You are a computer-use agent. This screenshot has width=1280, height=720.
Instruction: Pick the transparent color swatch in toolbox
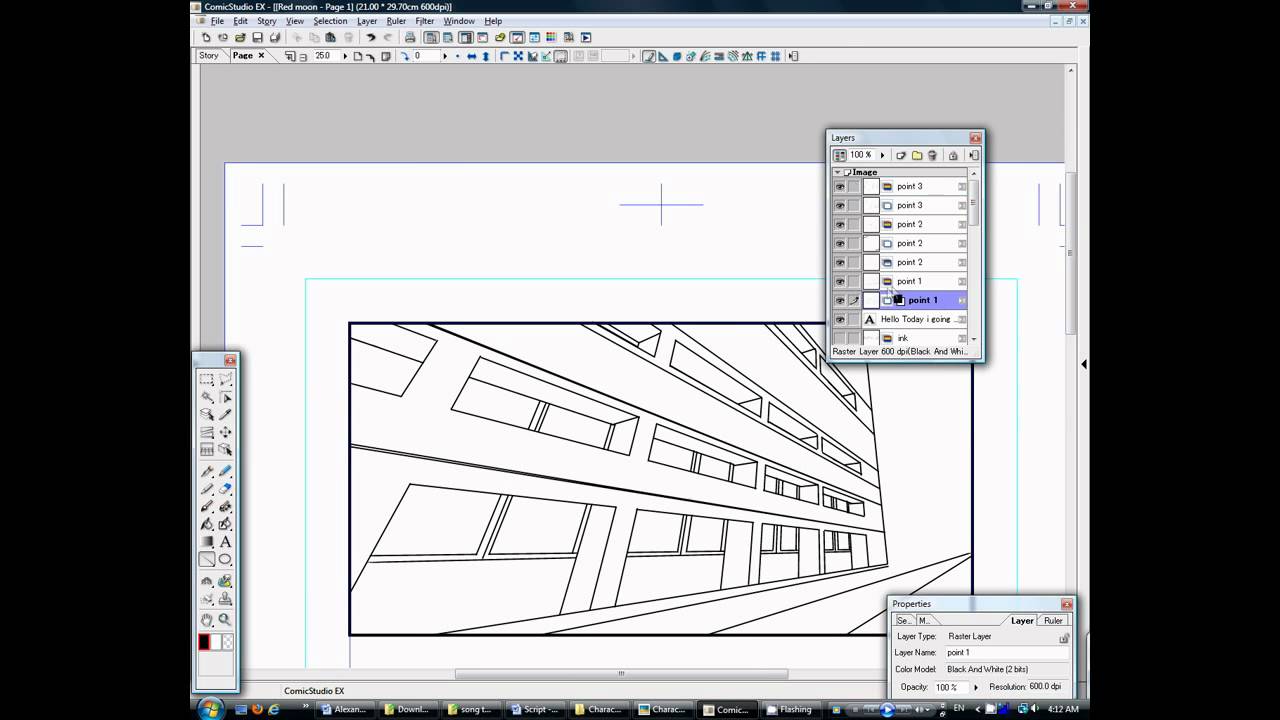[228, 642]
